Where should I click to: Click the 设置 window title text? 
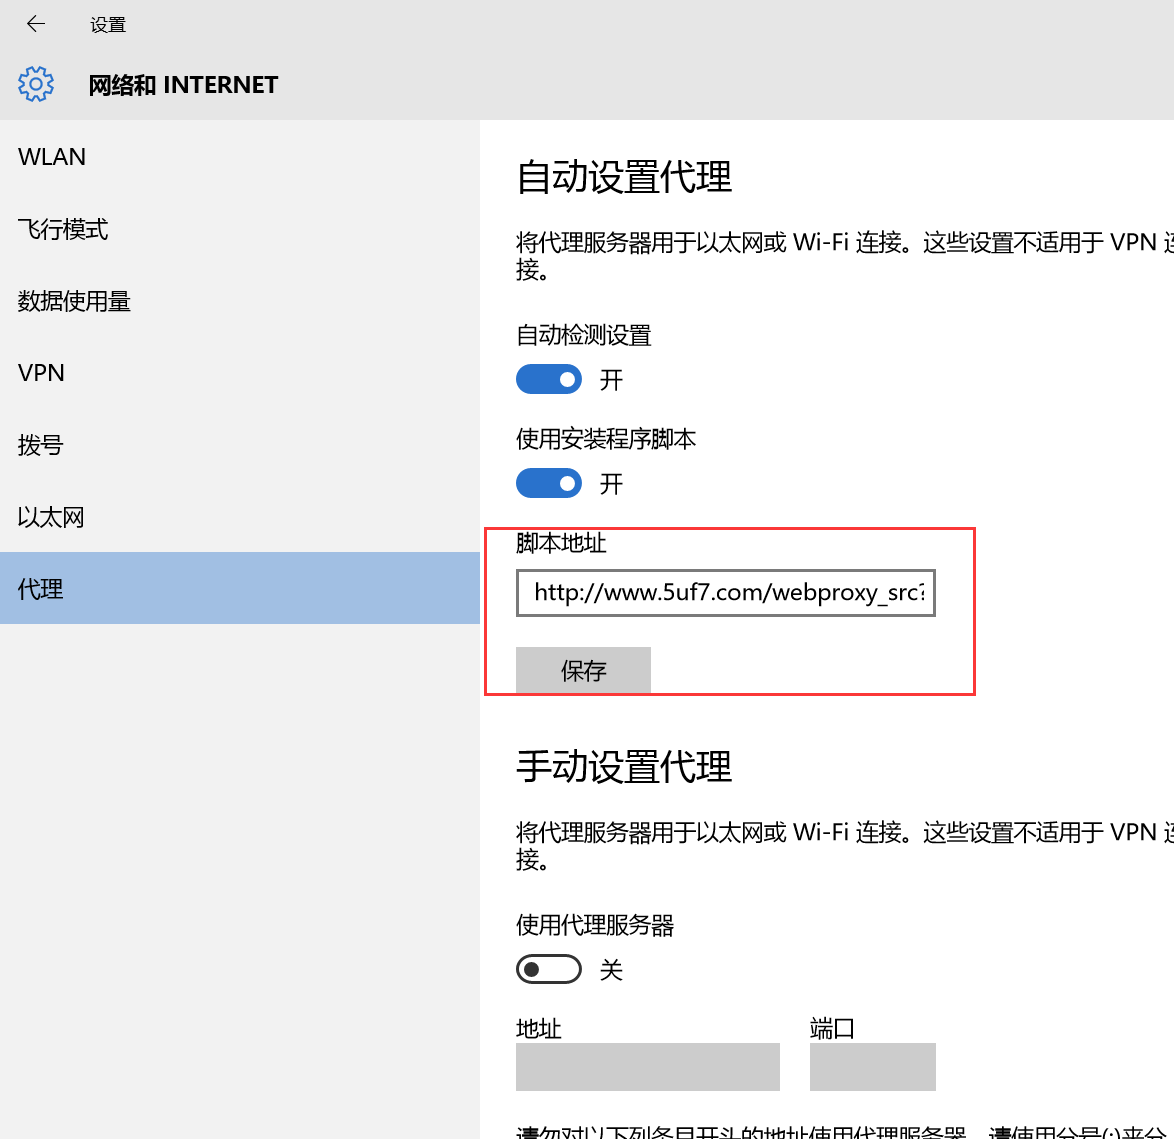108,25
